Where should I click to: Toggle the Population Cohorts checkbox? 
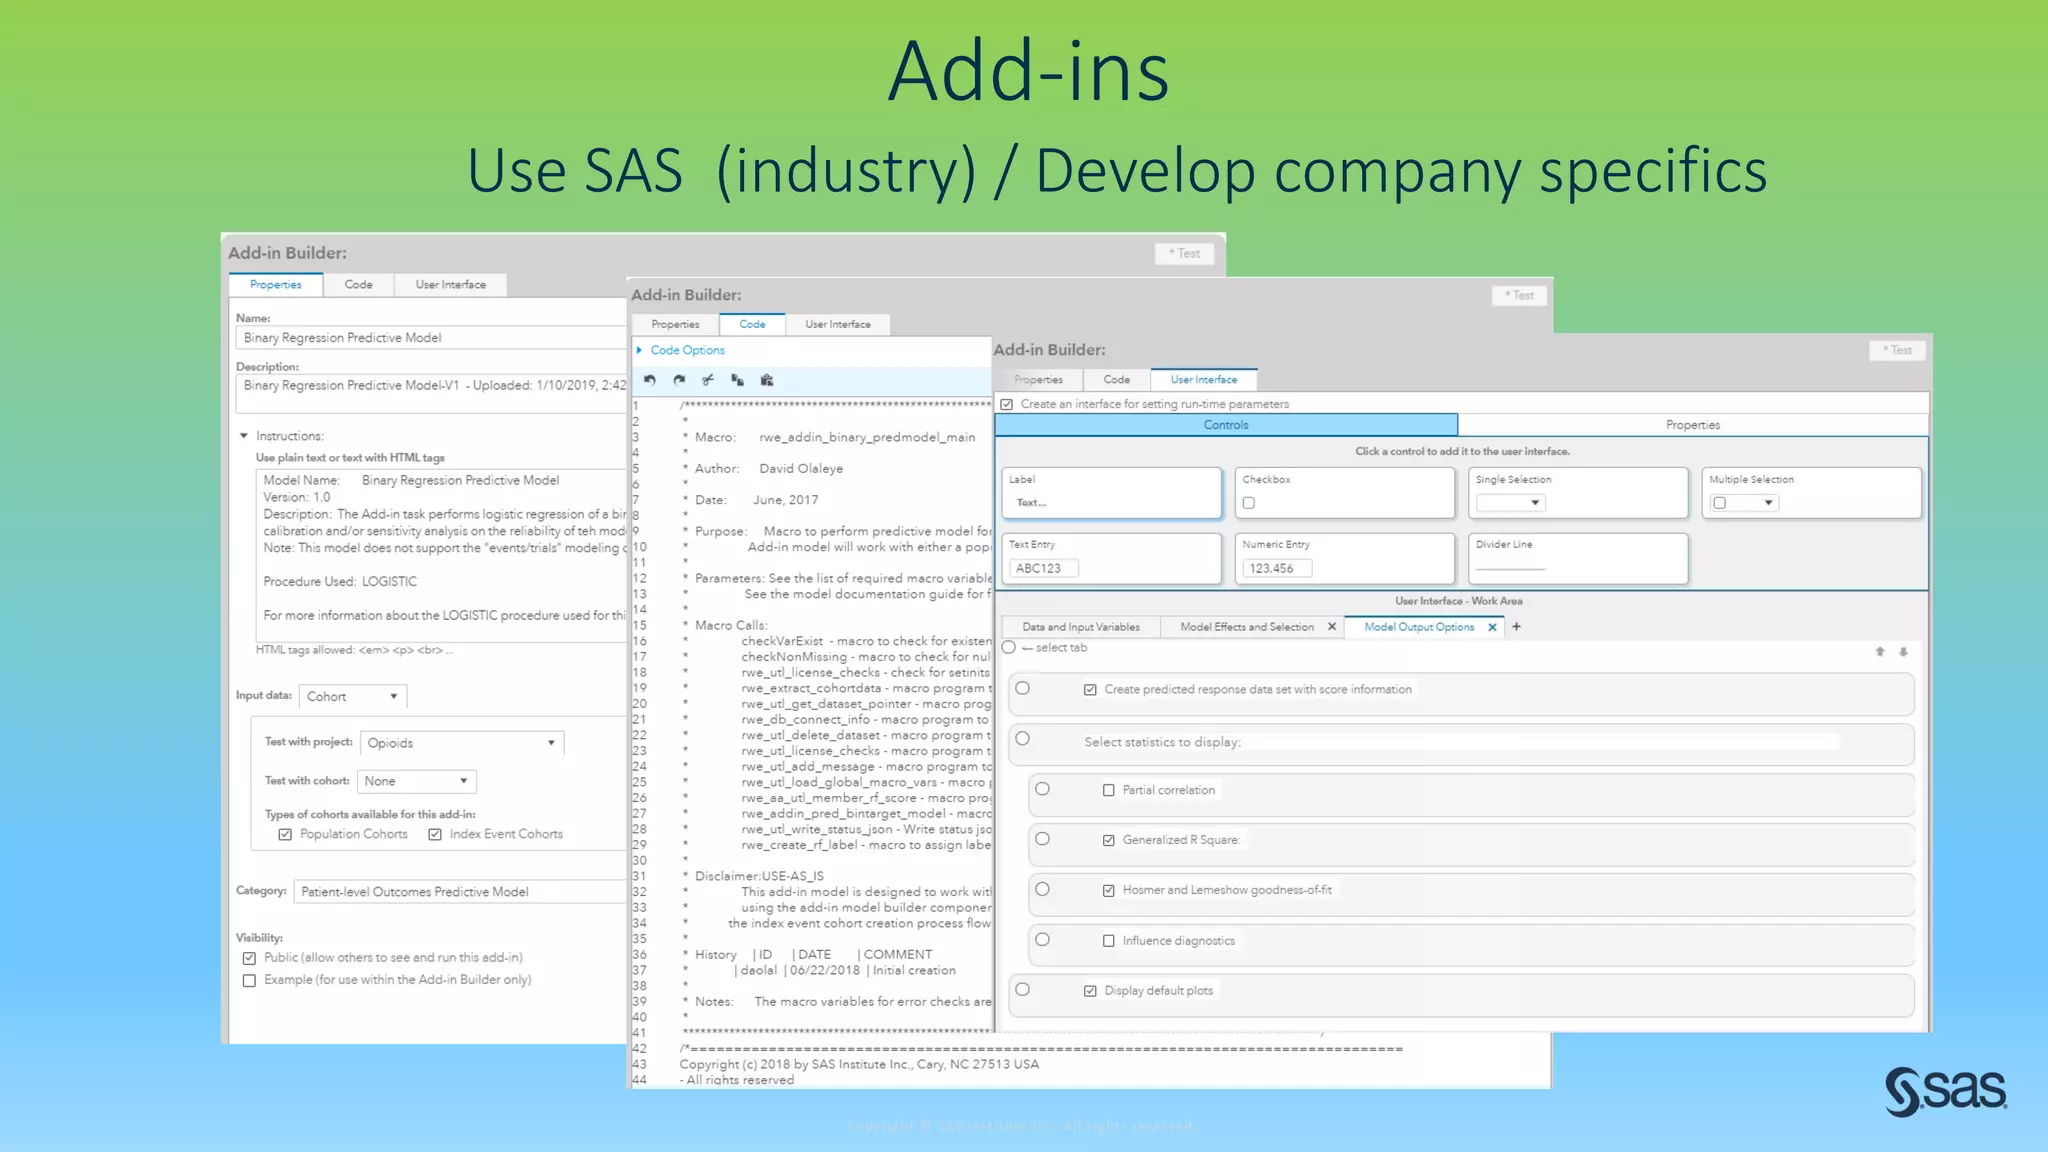pos(285,834)
